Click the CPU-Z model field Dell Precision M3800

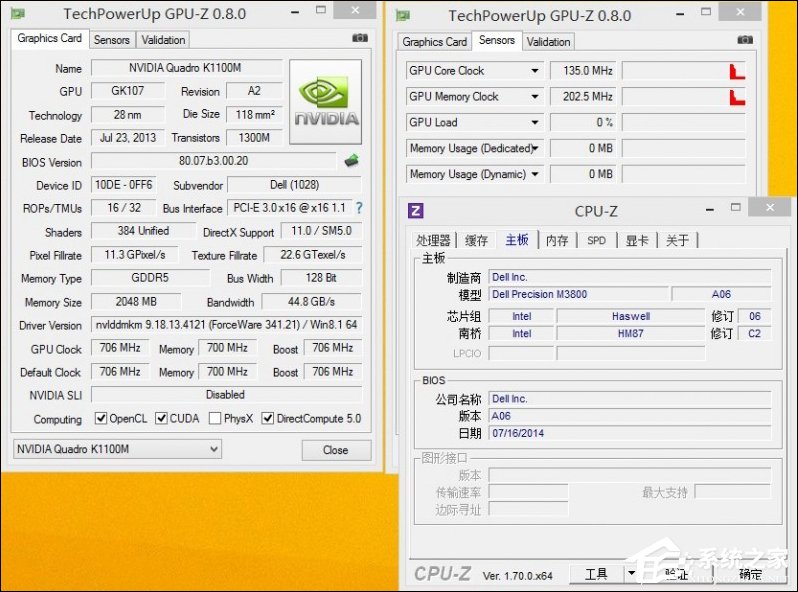click(x=579, y=294)
